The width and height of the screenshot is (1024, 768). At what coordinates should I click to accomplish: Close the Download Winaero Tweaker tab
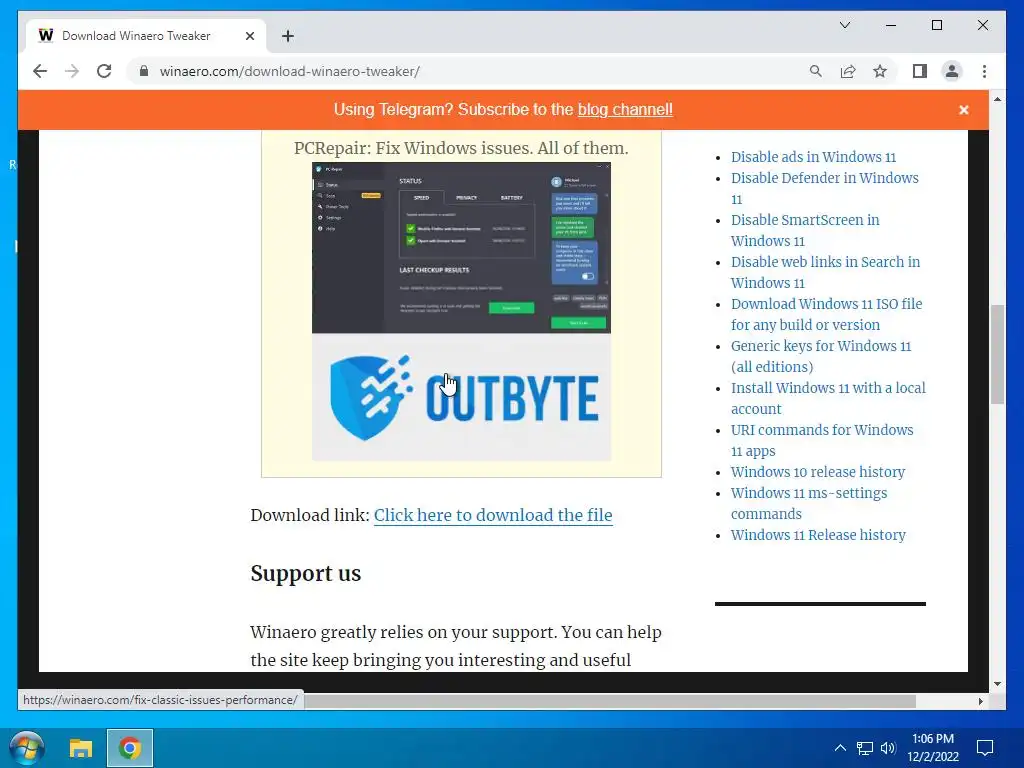(249, 36)
